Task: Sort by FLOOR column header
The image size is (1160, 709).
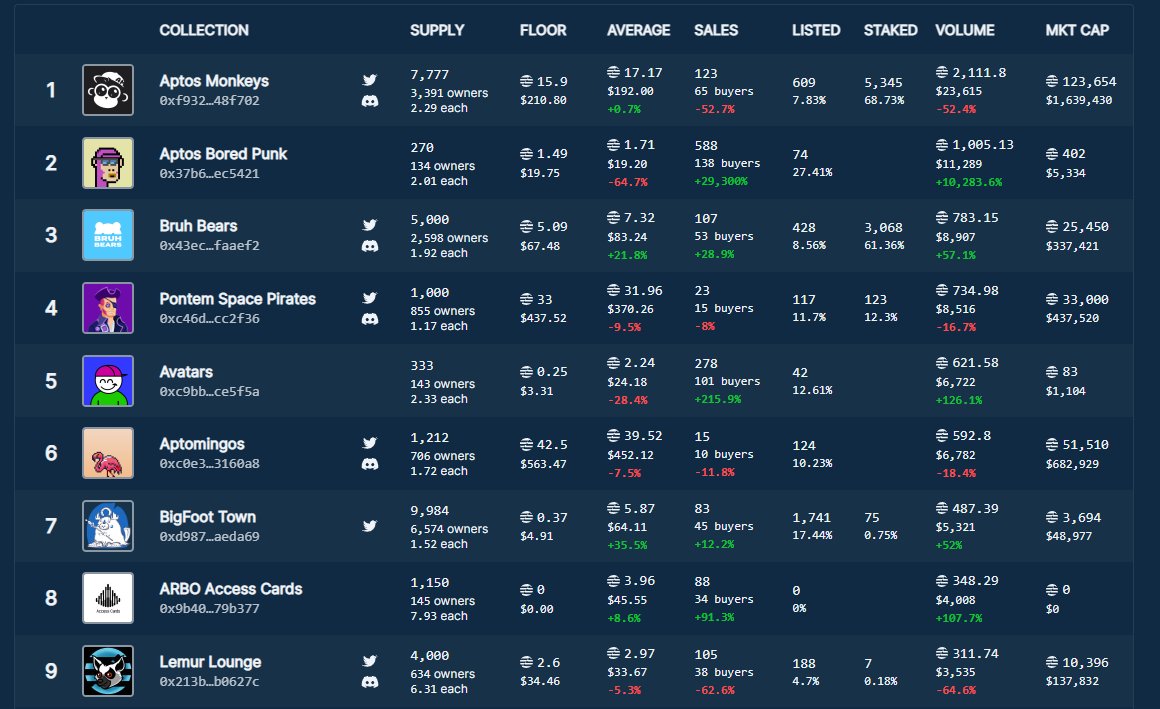Action: 543,30
